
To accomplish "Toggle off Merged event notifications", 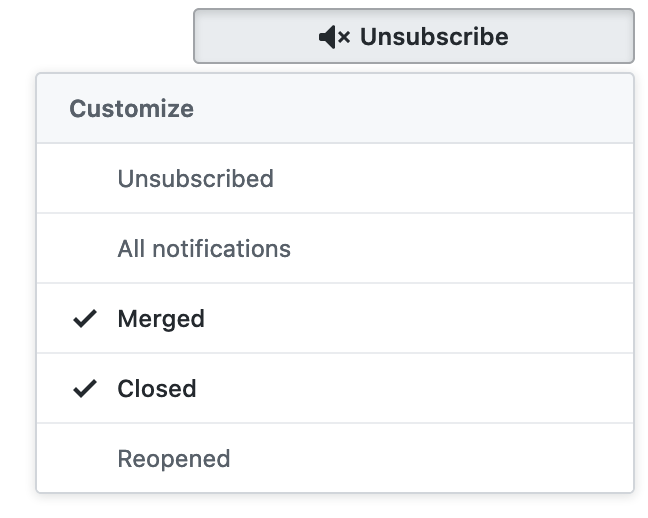I will point(334,319).
